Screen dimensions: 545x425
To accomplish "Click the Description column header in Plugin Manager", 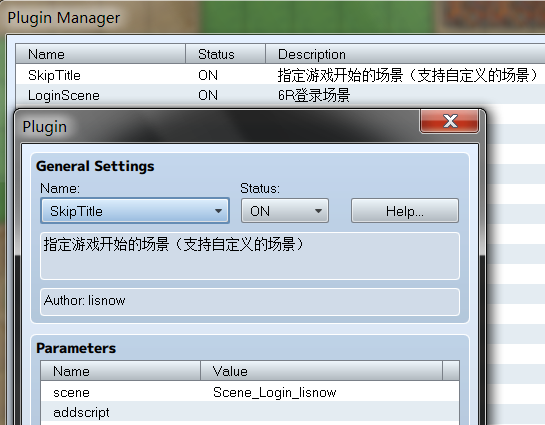I will click(405, 54).
